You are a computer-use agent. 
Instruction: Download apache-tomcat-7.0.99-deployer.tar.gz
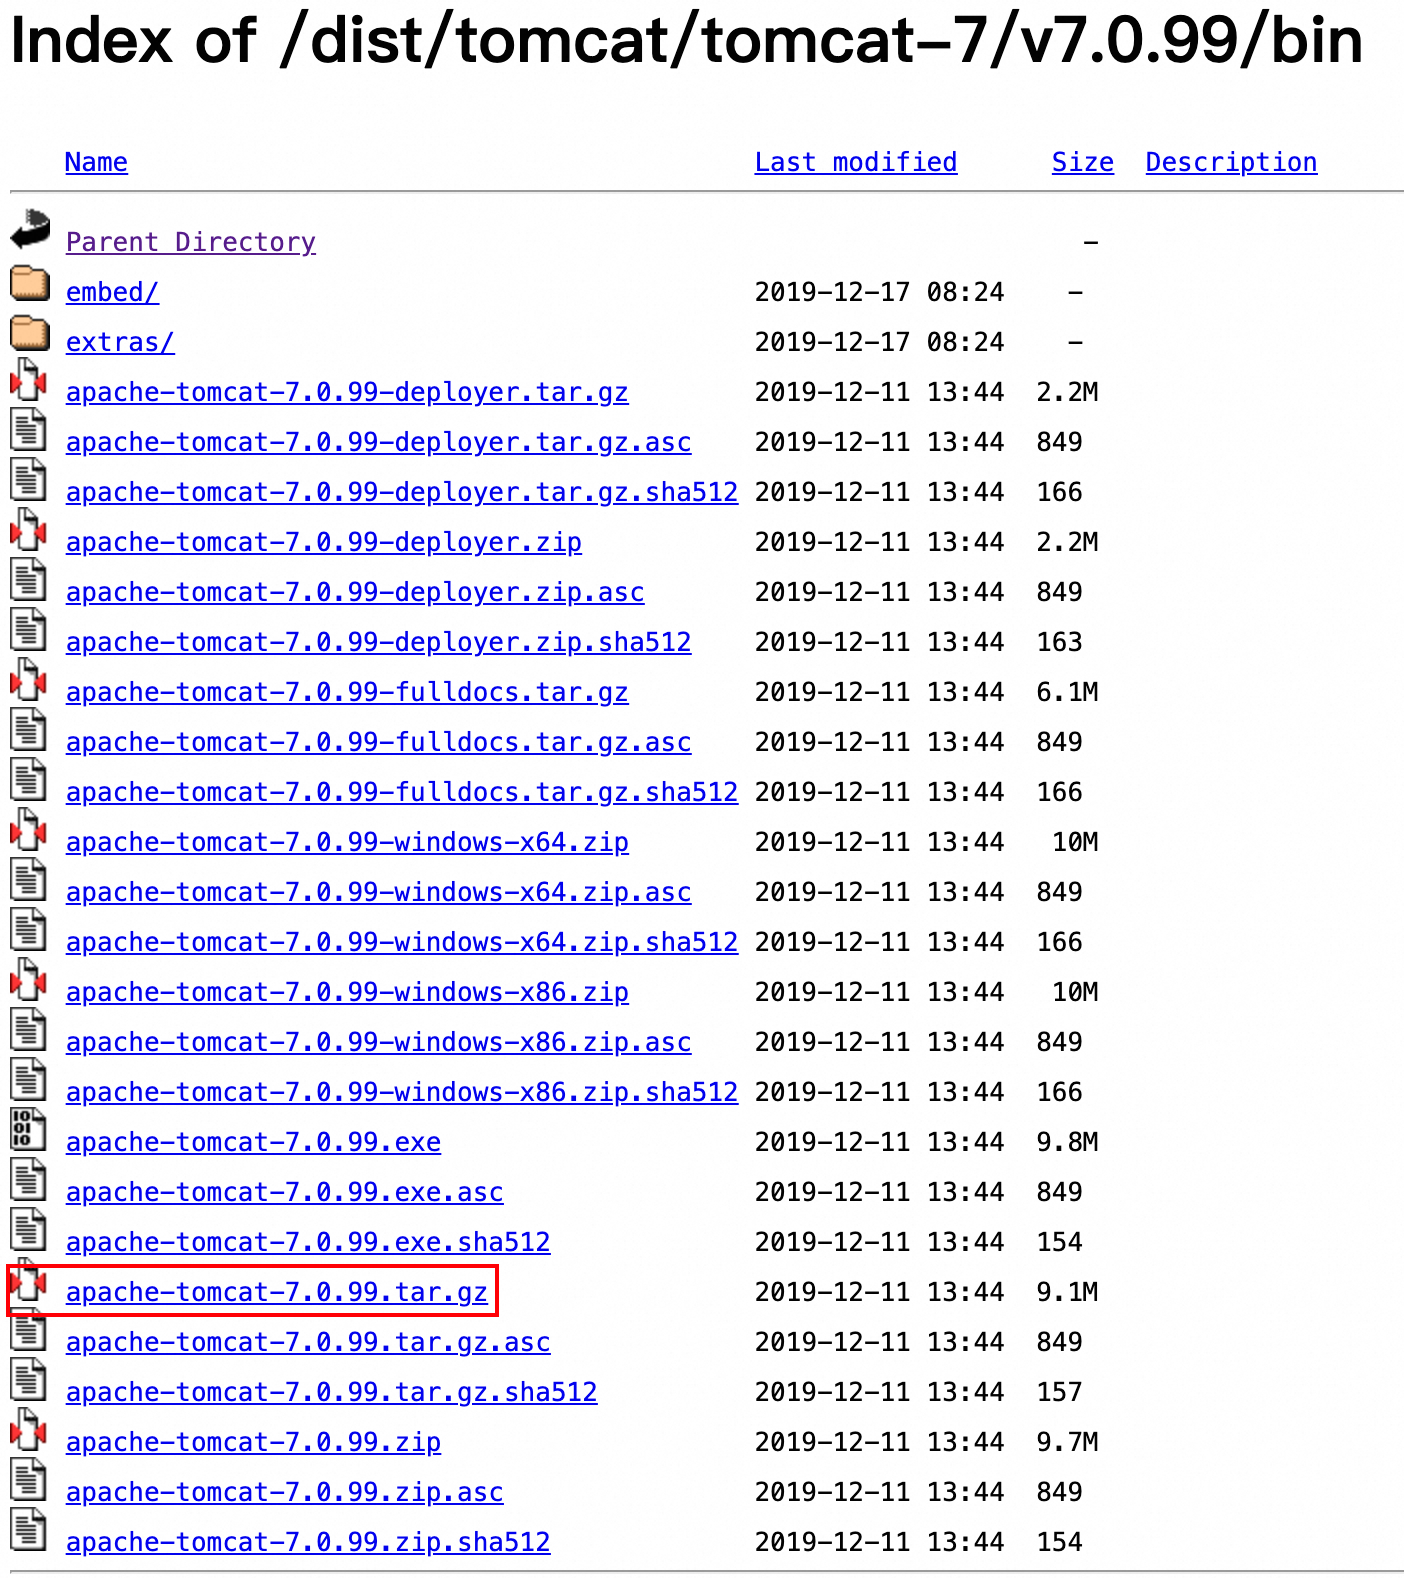tap(347, 392)
